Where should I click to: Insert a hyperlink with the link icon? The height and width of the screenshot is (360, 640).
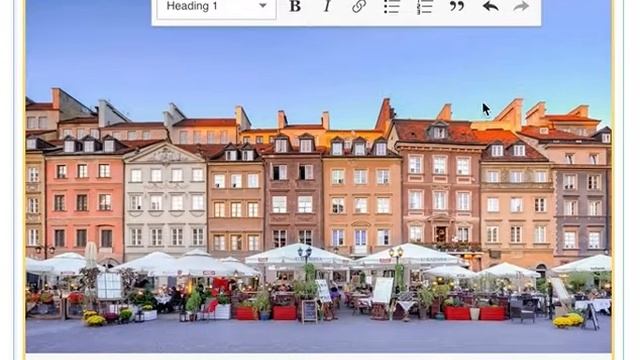click(x=359, y=6)
